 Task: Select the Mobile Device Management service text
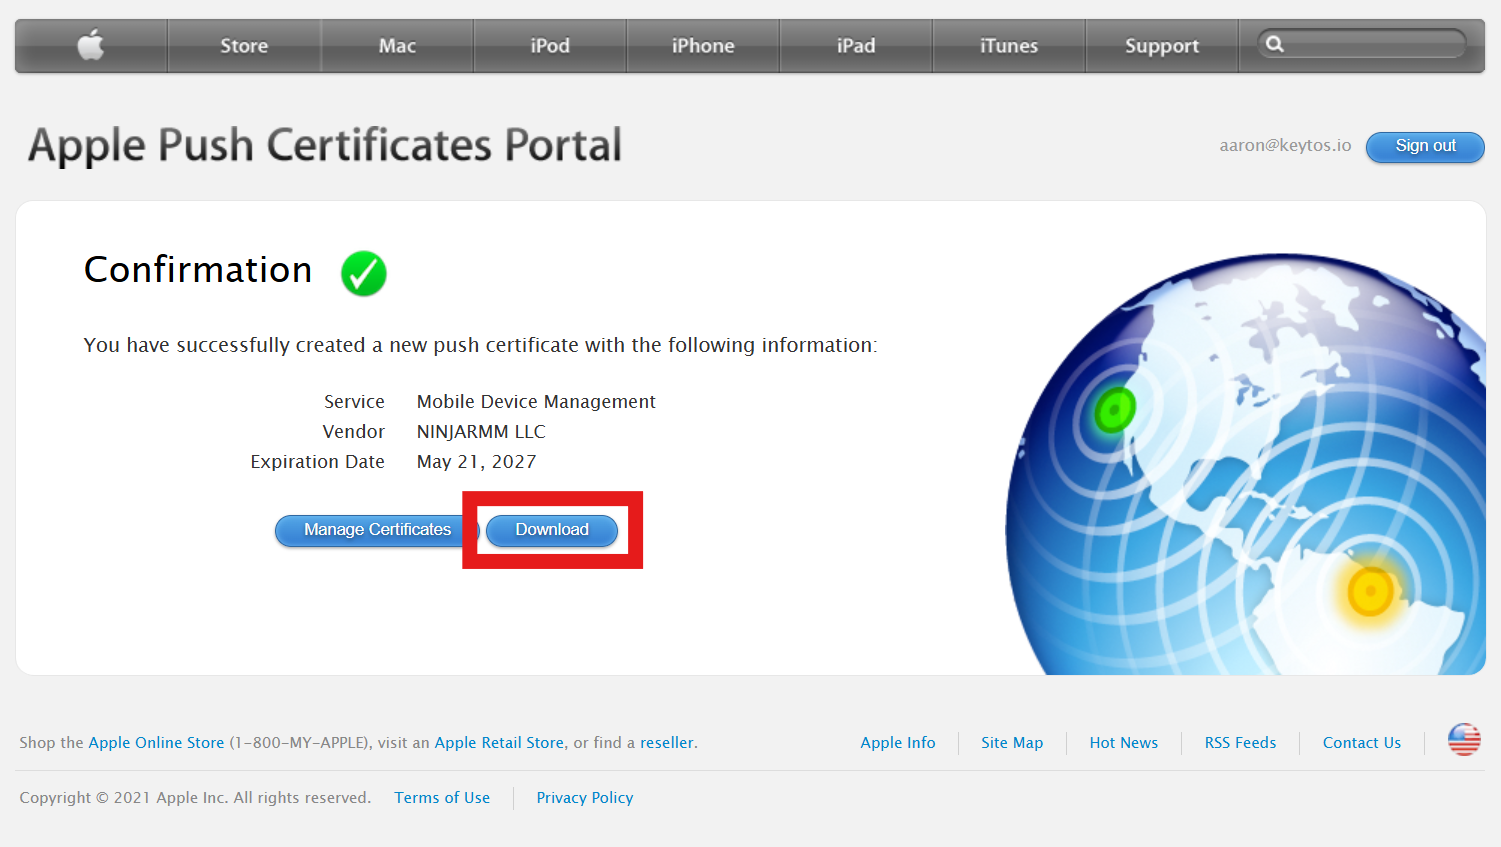point(536,402)
